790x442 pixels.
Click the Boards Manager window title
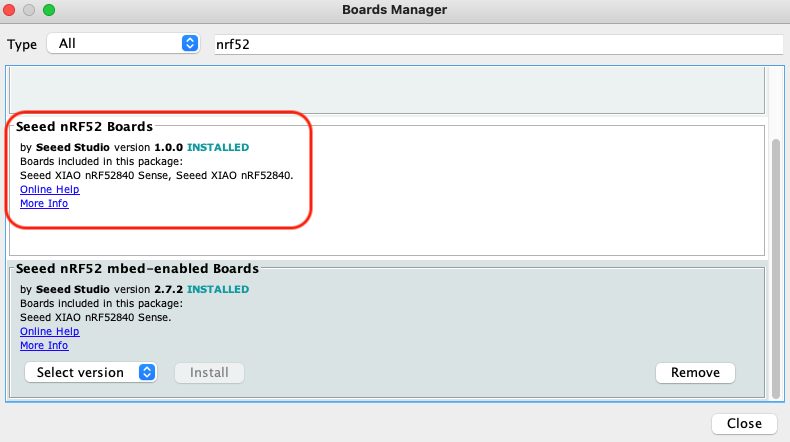coord(394,10)
